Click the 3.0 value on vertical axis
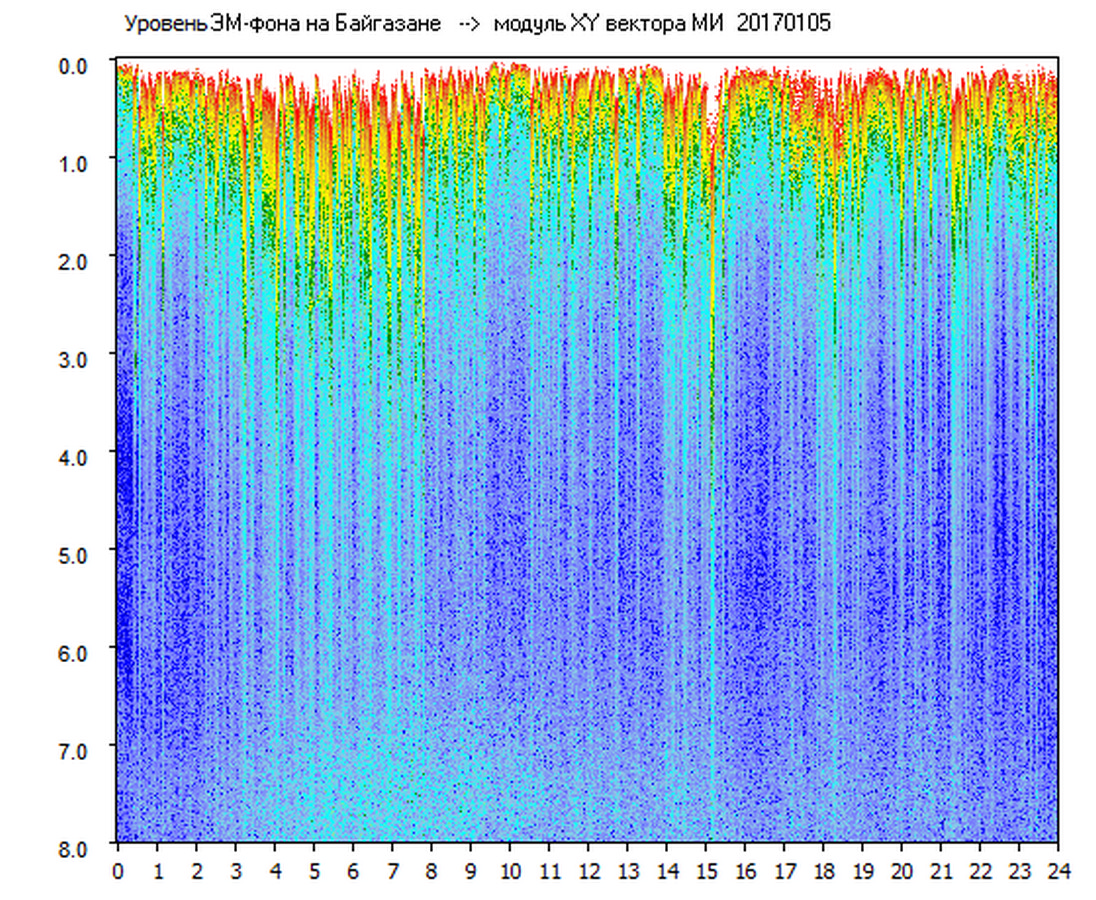The height and width of the screenshot is (900, 1096). (76, 358)
